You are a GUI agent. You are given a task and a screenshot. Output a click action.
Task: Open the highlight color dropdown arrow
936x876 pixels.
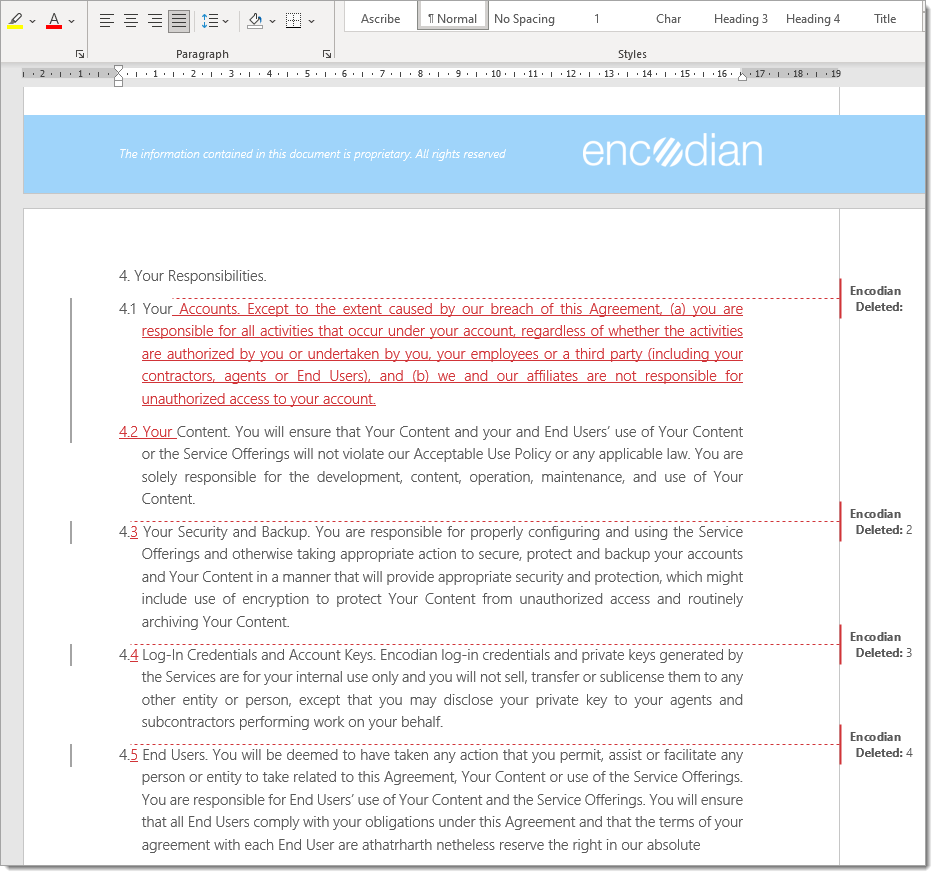point(32,21)
